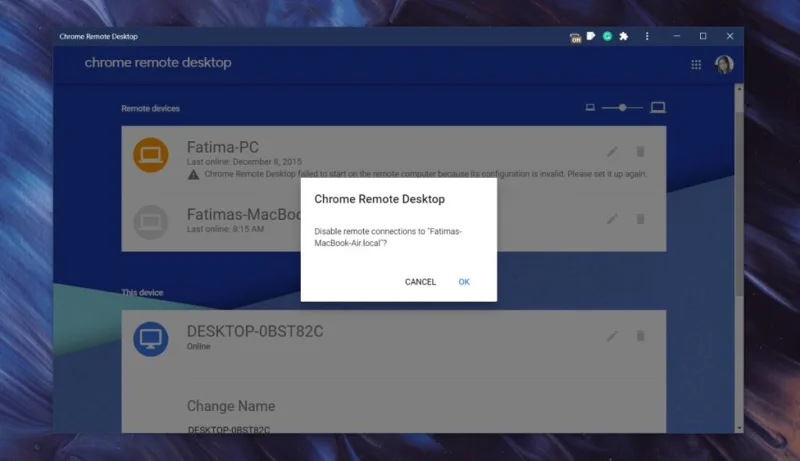Click the Change Name heading
This screenshot has height=461, width=800.
point(231,406)
